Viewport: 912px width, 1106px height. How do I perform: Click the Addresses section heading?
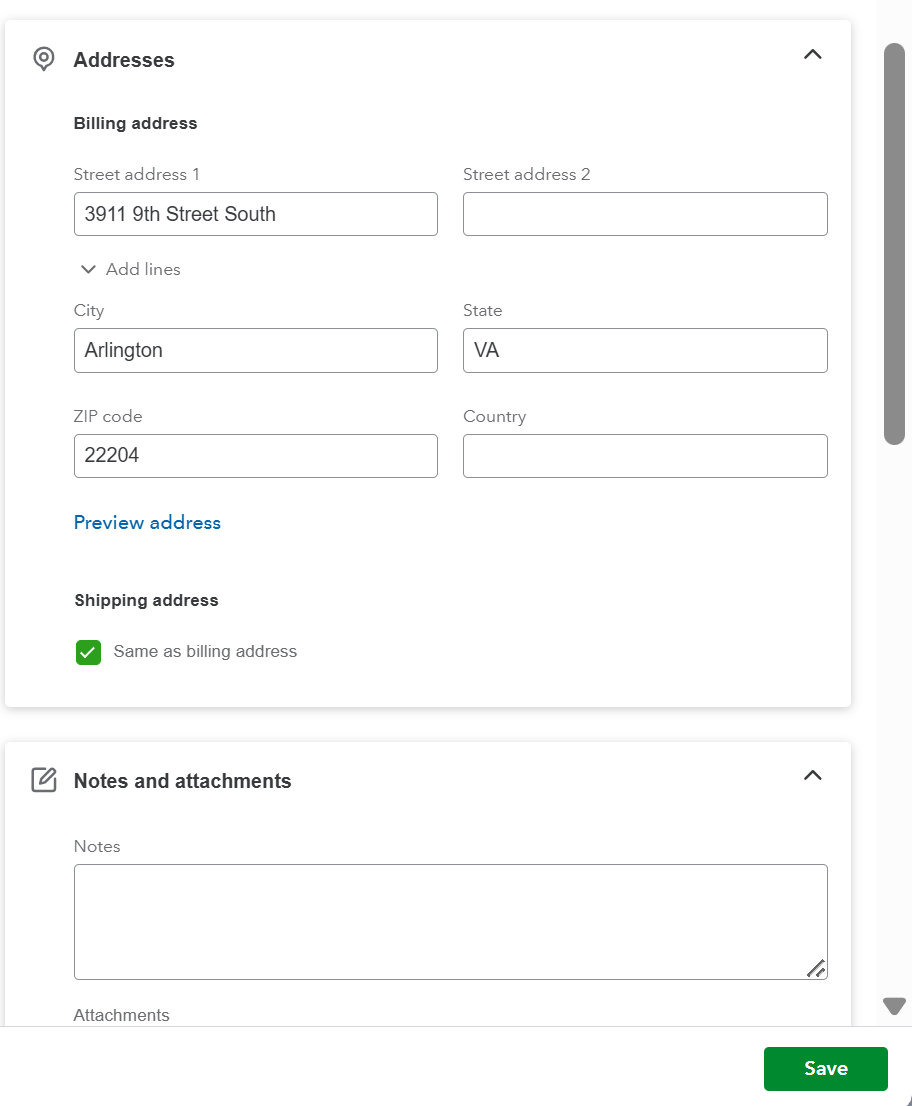click(x=124, y=60)
